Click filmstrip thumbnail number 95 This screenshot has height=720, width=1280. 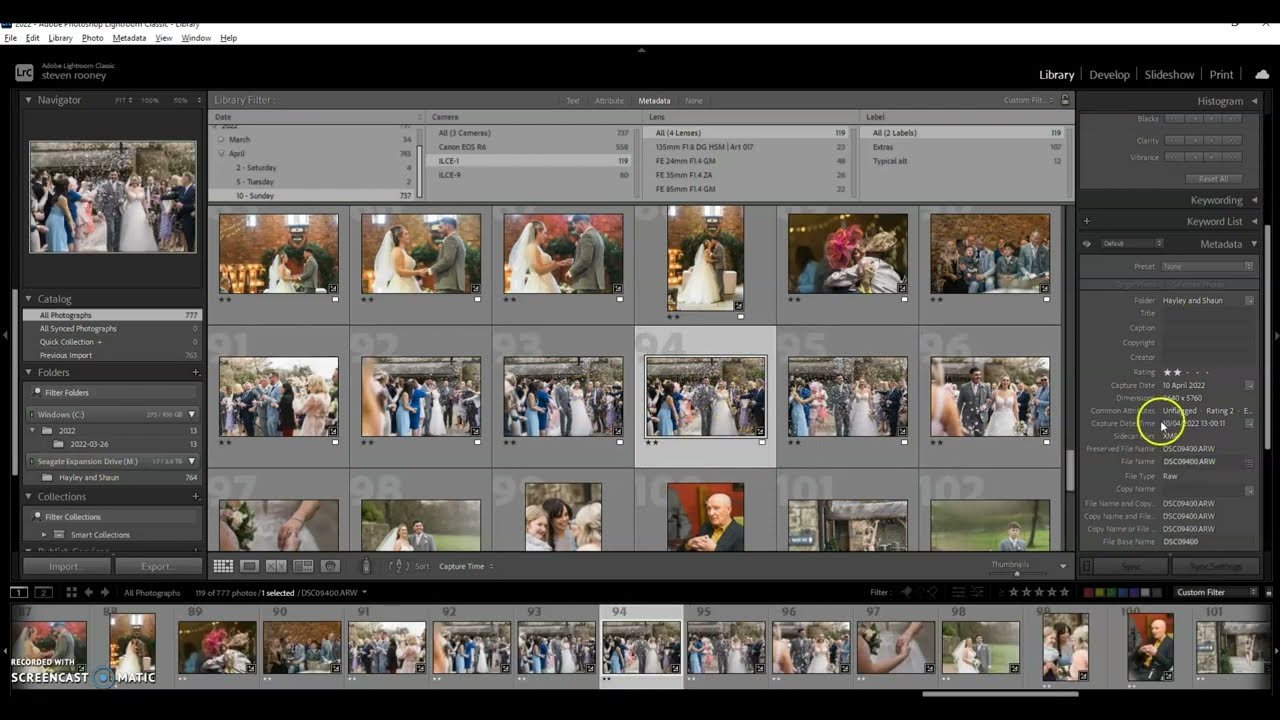click(726, 647)
